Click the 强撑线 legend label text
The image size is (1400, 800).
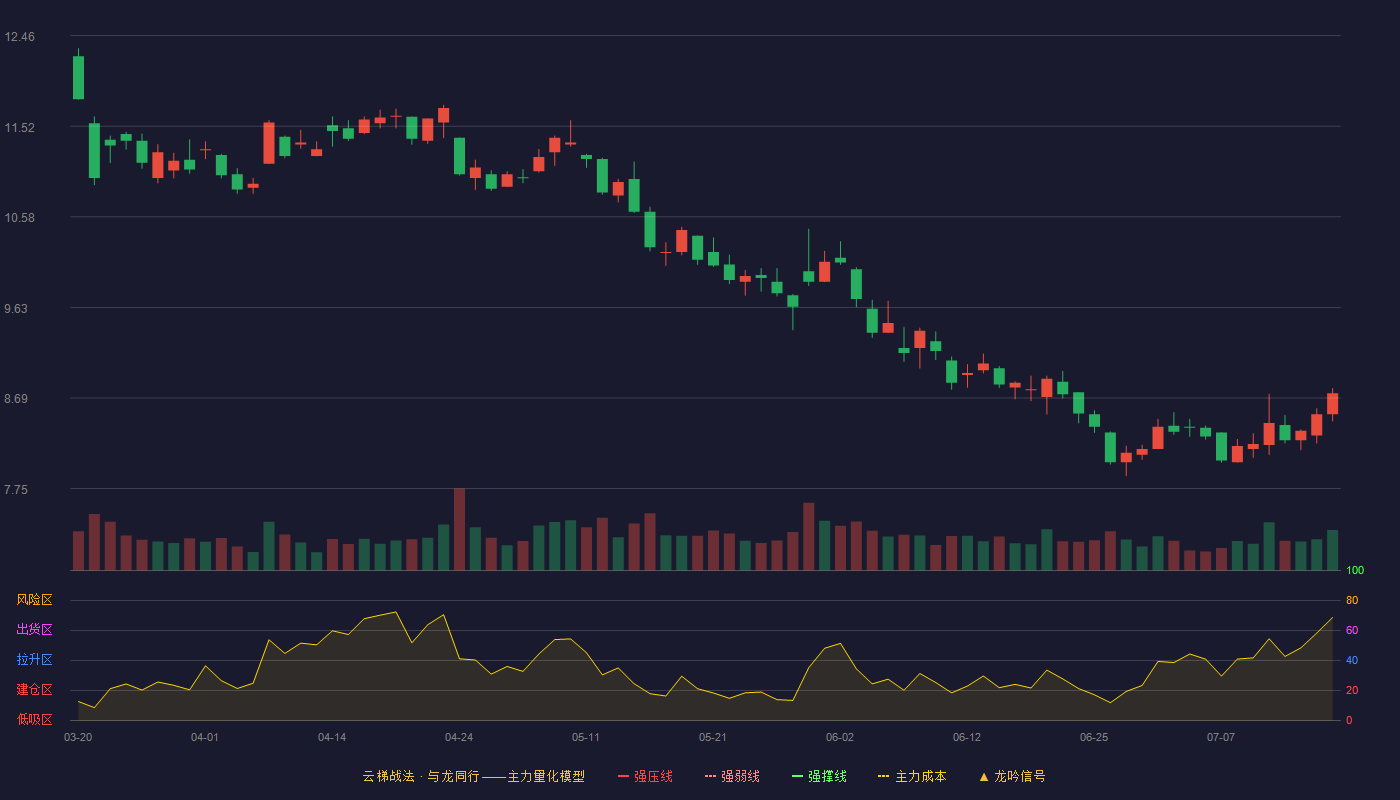point(828,776)
